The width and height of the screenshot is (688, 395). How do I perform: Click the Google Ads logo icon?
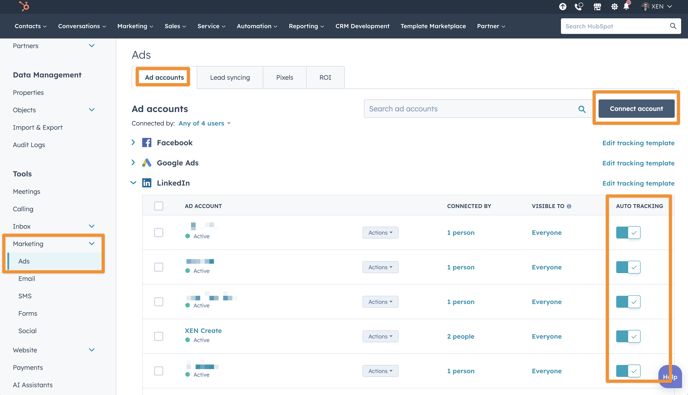[x=147, y=163]
